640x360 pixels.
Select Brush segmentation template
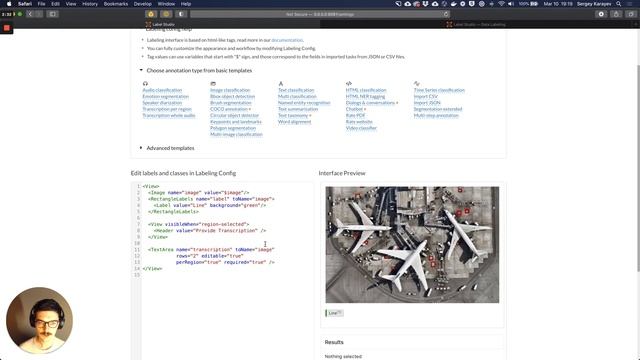(x=231, y=103)
